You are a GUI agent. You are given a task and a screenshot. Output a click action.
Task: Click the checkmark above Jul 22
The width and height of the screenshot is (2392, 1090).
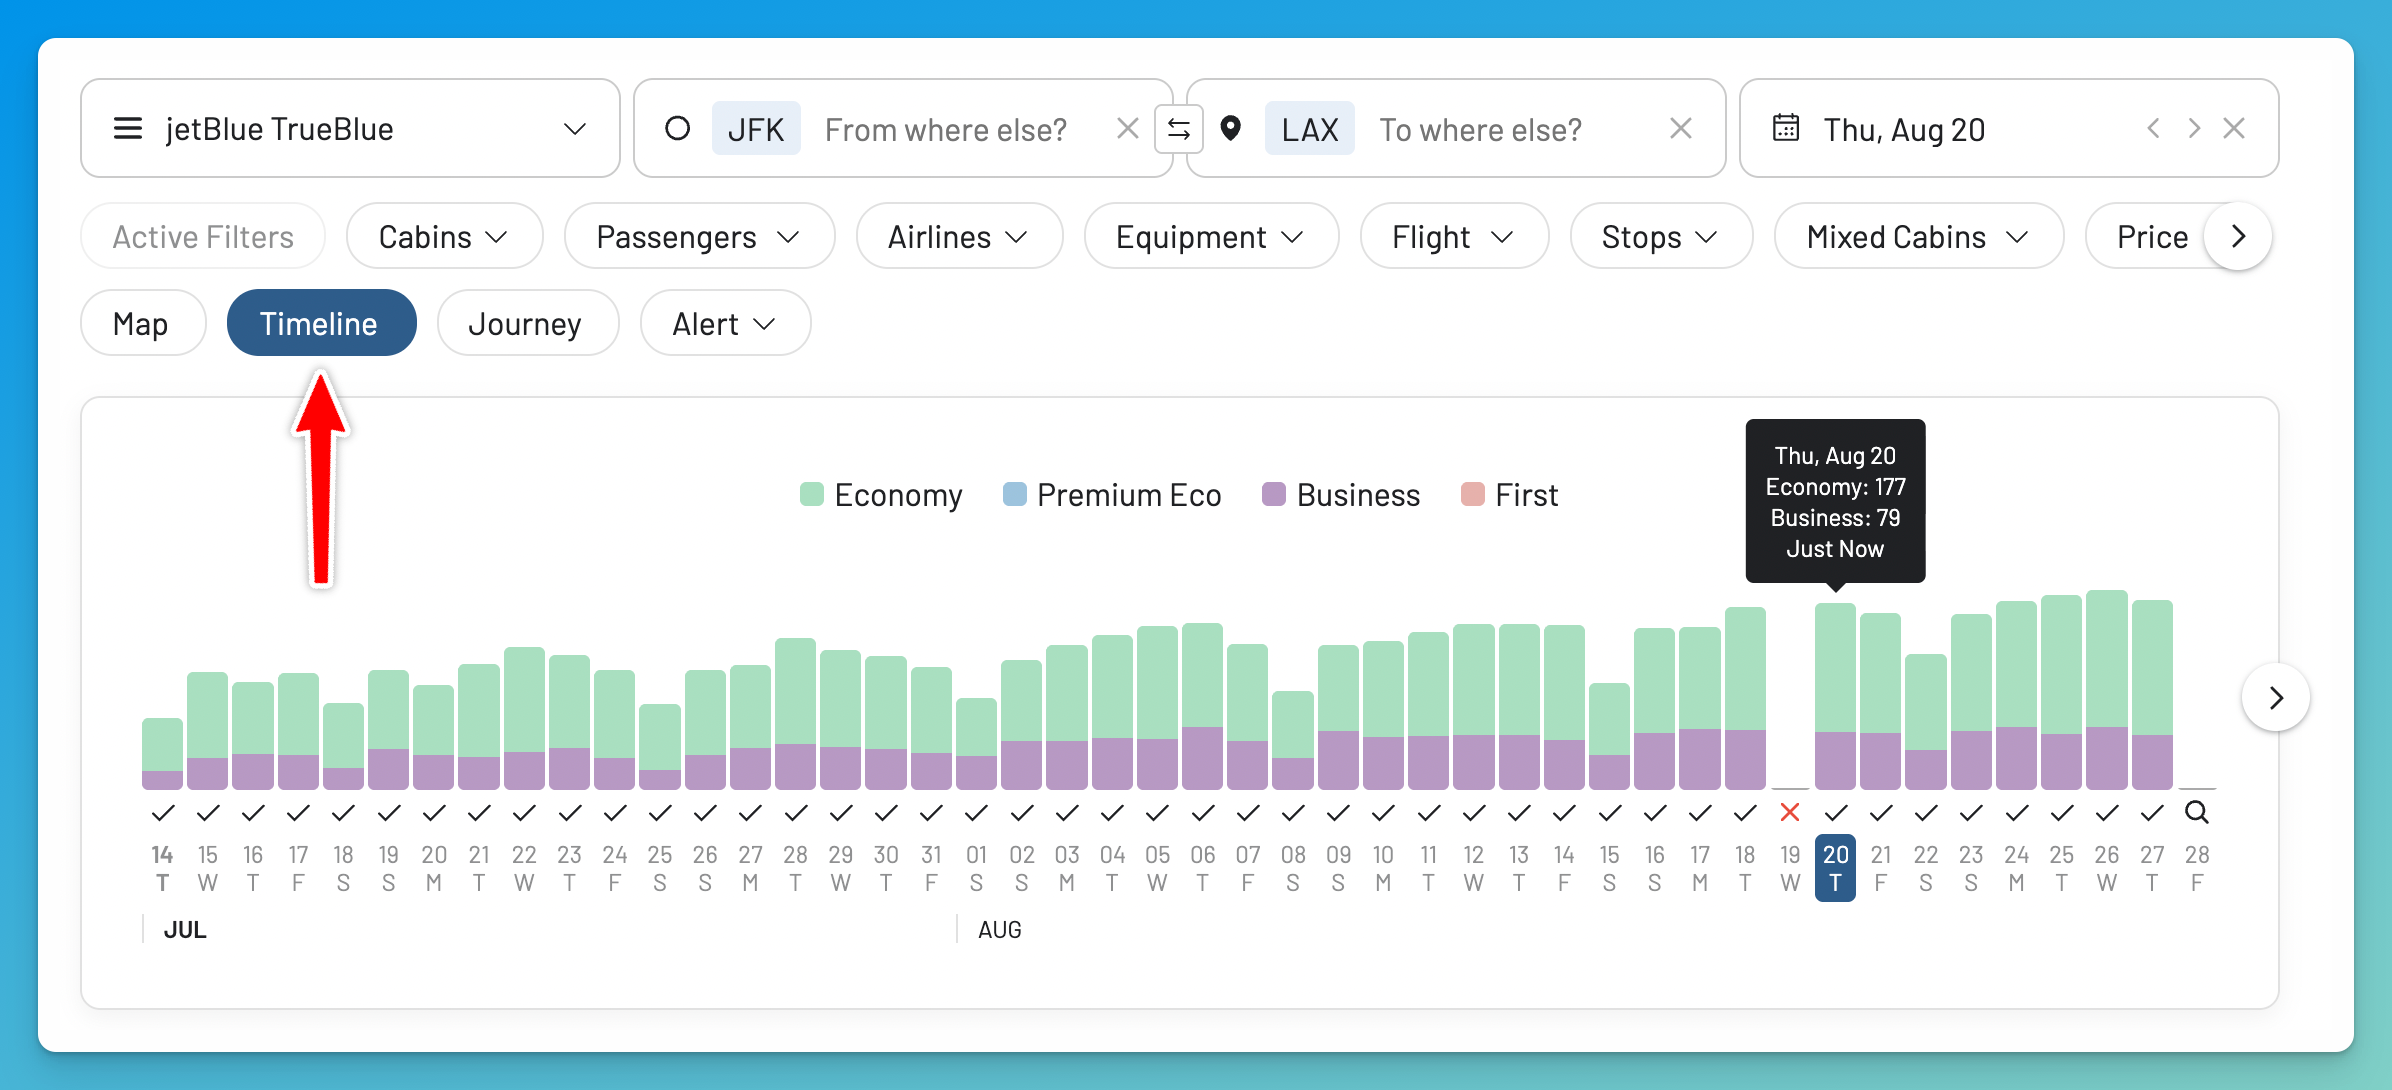524,813
